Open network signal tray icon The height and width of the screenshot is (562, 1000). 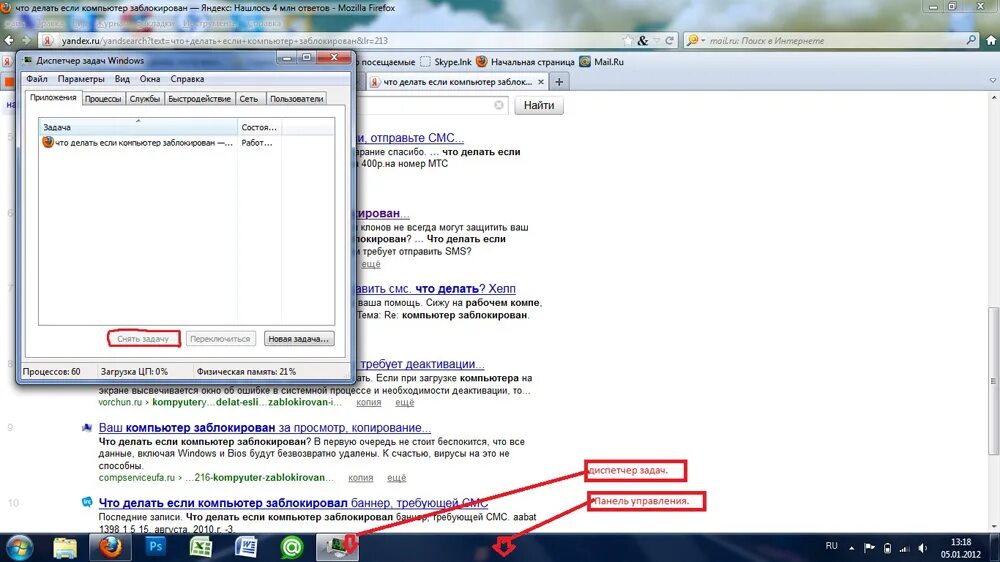[x=904, y=547]
